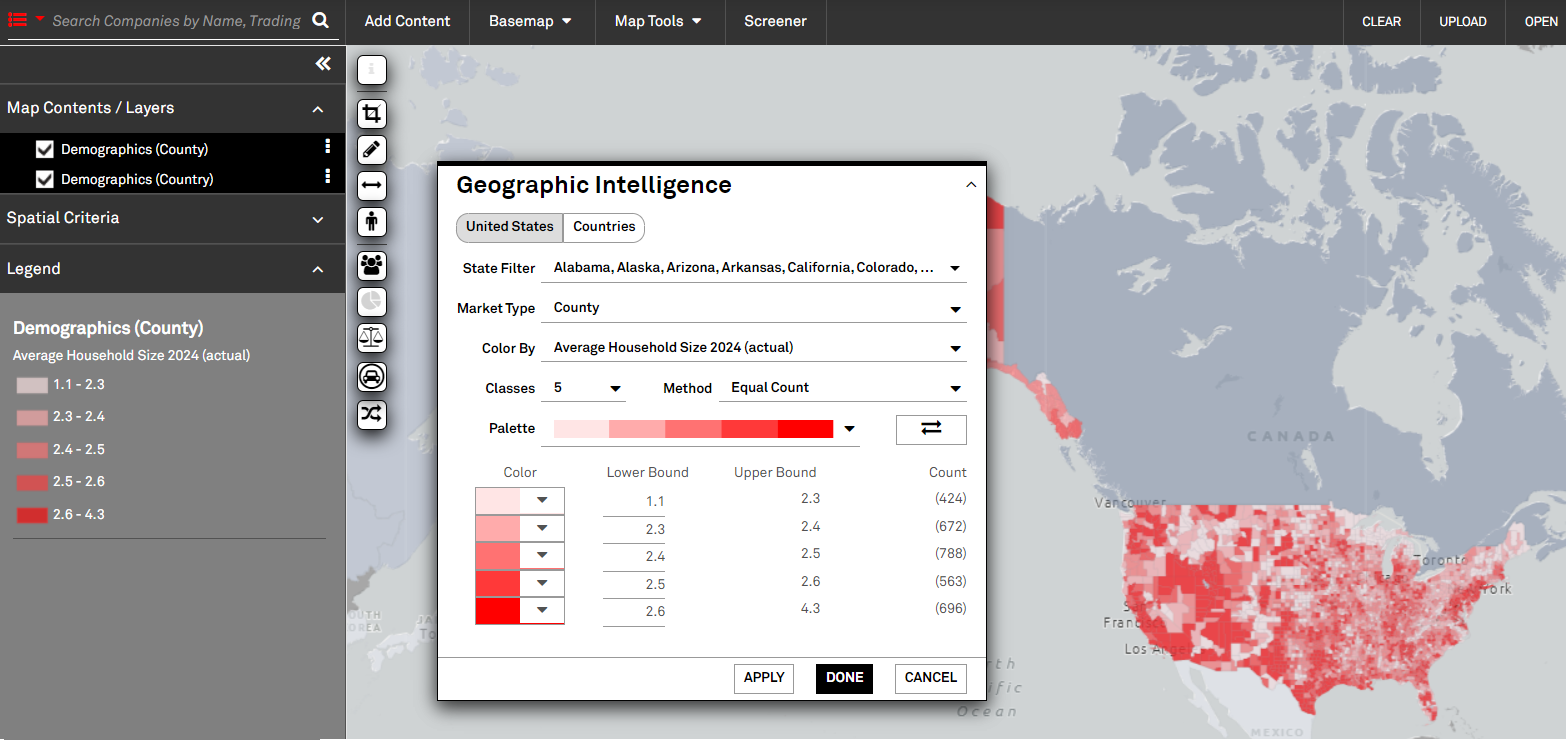Toggle the Demographics (Country) layer checkbox
The image size is (1566, 740).
[x=44, y=179]
